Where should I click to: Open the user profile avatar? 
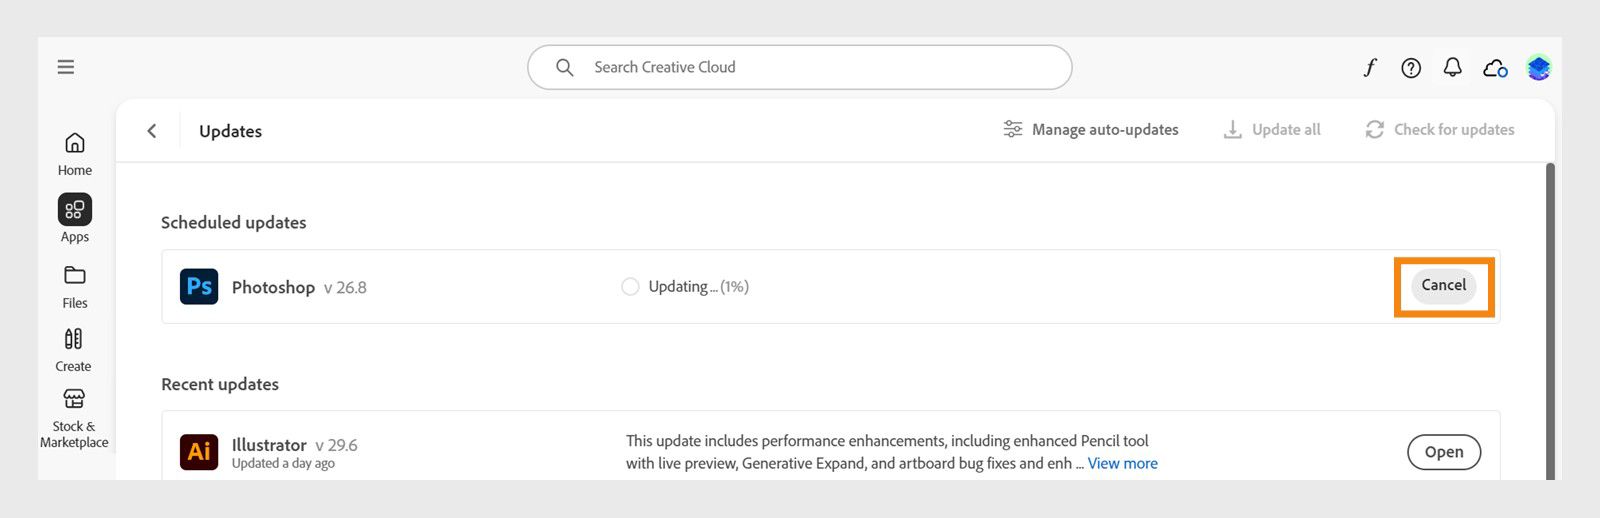(x=1538, y=68)
